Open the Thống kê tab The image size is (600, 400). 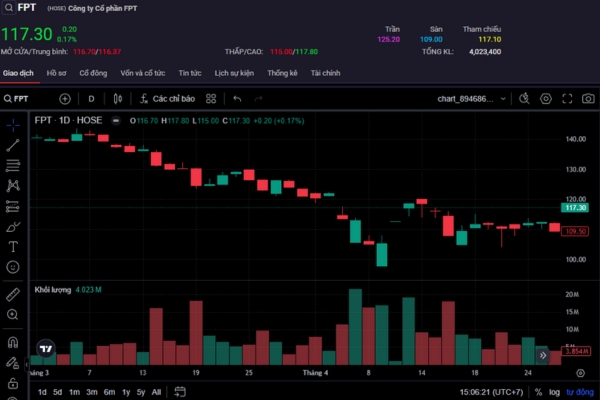click(x=282, y=73)
